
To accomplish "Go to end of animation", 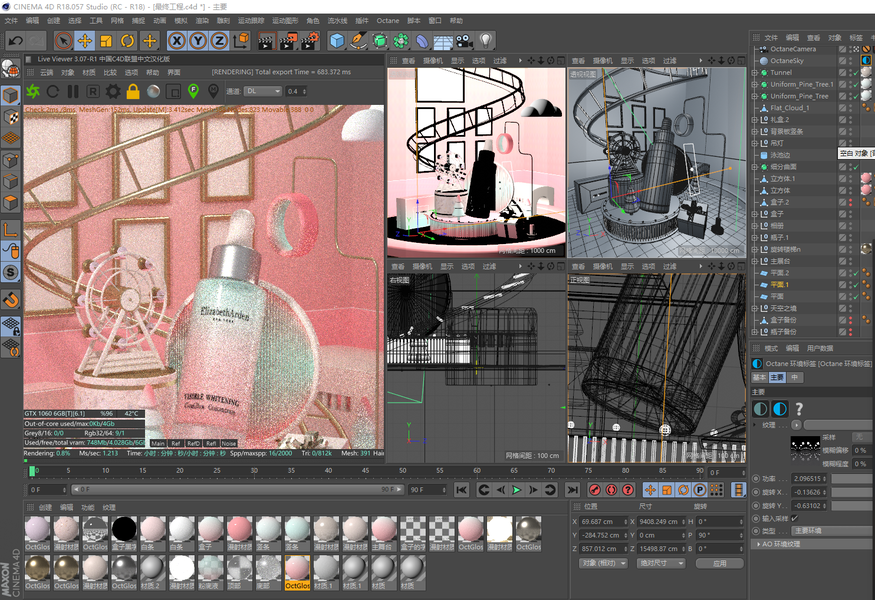I will [572, 490].
